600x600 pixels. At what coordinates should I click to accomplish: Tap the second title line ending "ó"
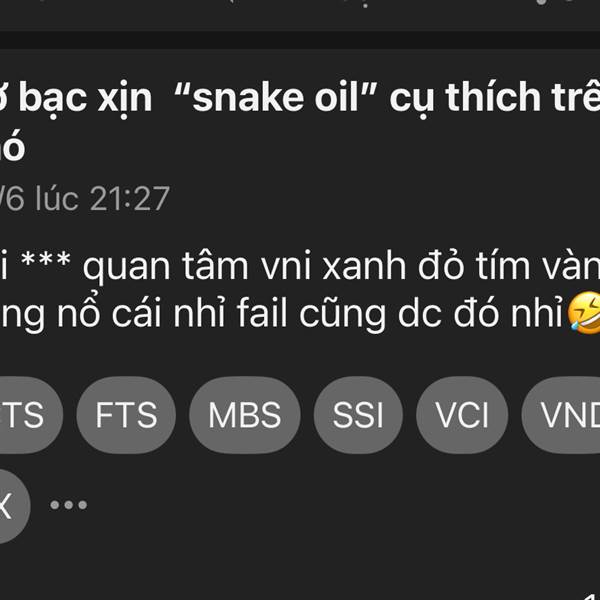tap(11, 145)
